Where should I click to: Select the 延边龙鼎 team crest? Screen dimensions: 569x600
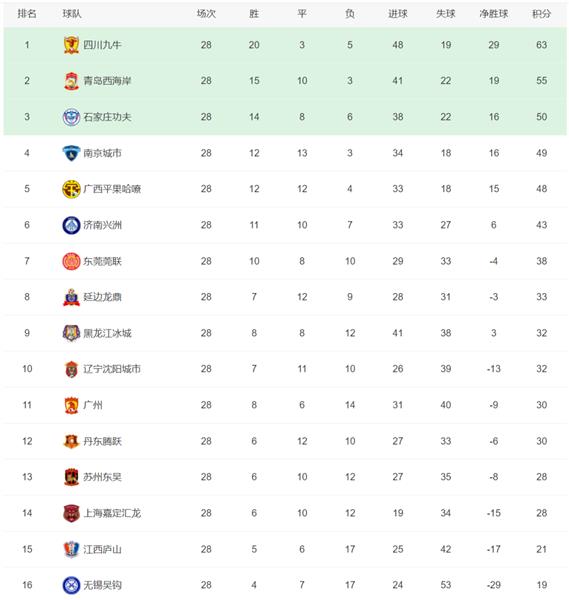pyautogui.click(x=71, y=297)
